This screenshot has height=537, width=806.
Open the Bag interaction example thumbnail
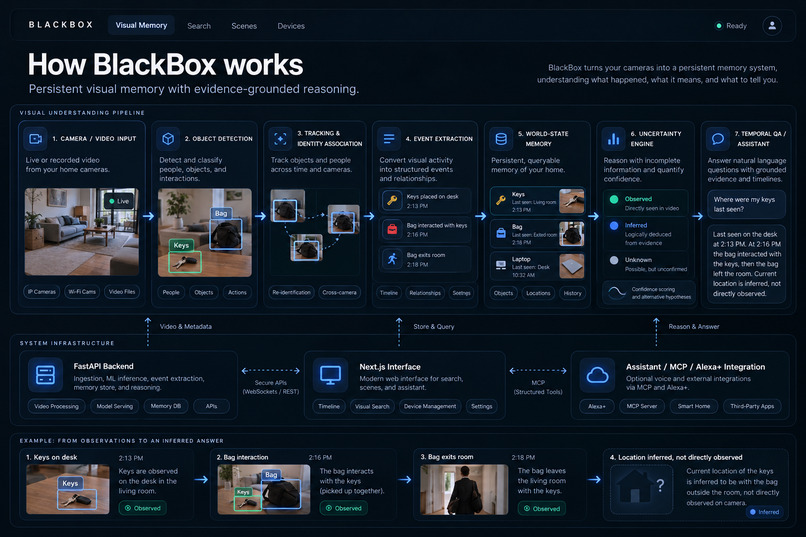coord(264,489)
